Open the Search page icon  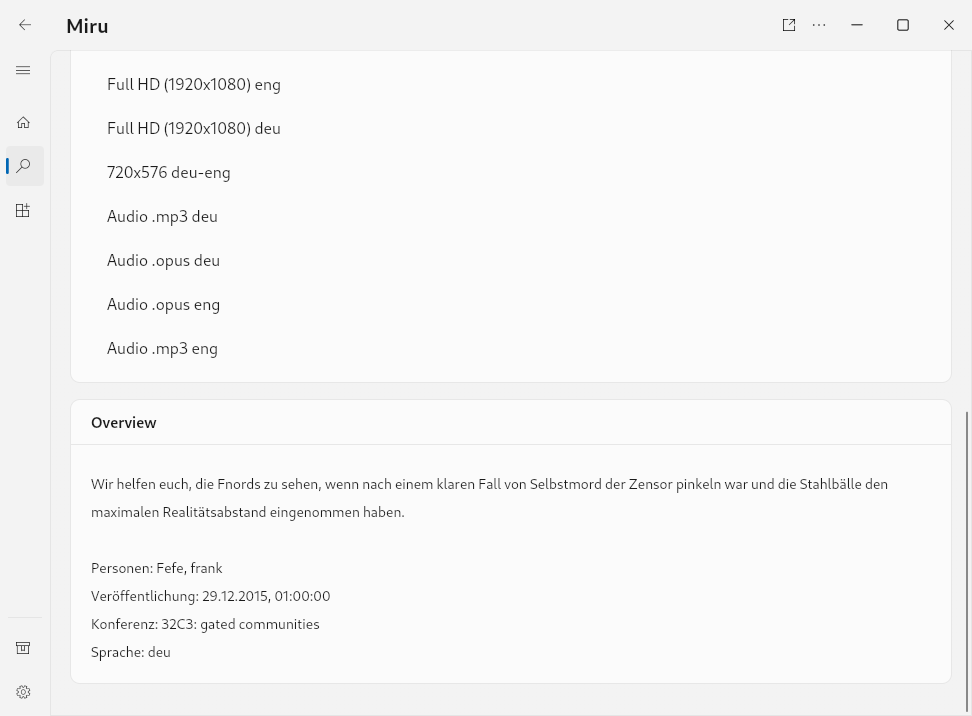click(x=25, y=166)
